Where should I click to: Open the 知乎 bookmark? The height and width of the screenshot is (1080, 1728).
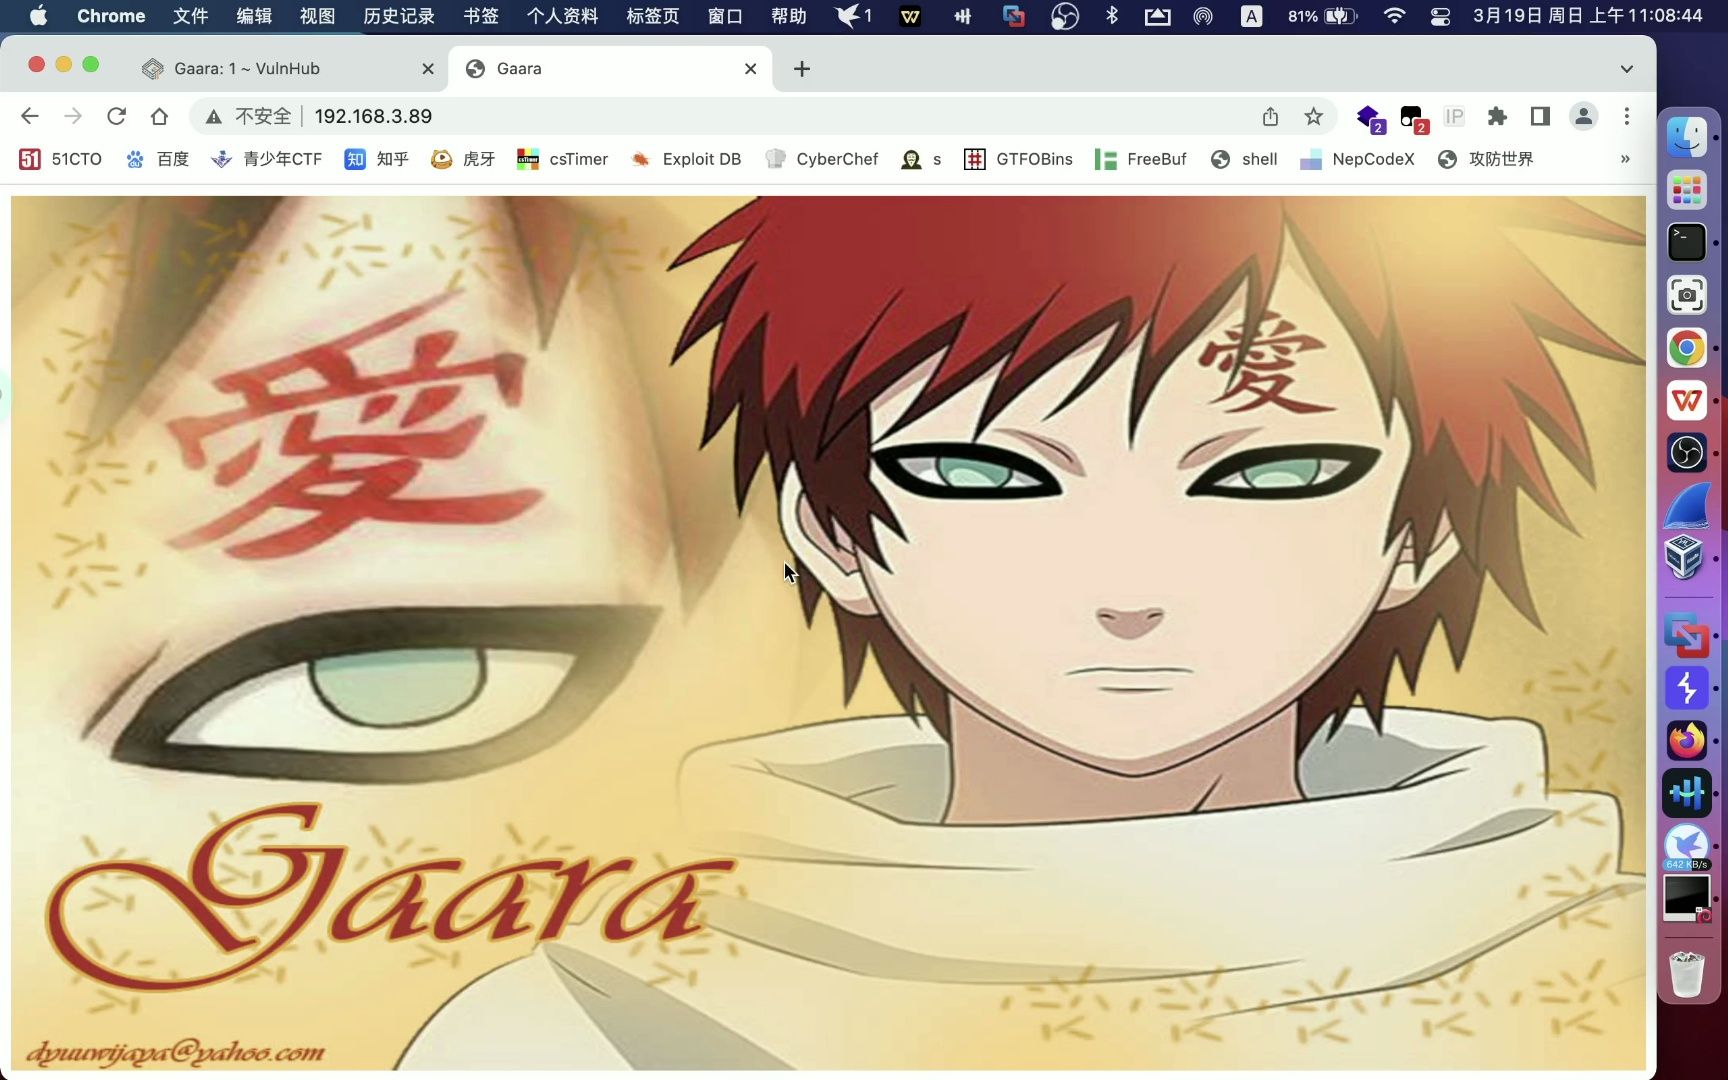tap(377, 159)
